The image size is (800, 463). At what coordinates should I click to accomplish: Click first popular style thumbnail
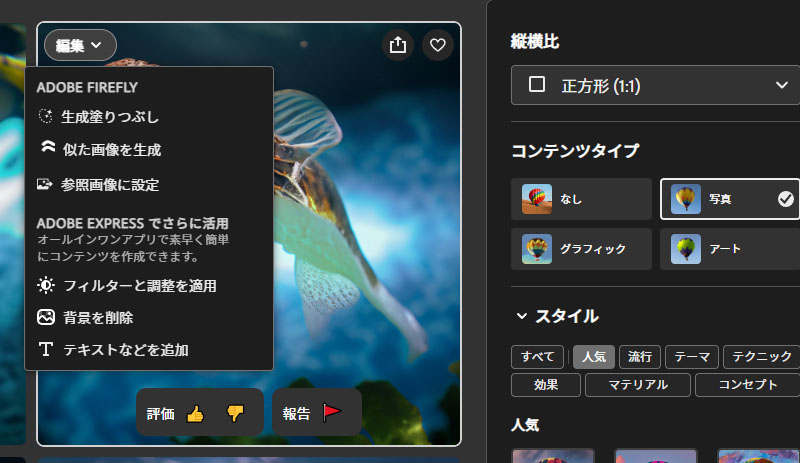click(553, 456)
